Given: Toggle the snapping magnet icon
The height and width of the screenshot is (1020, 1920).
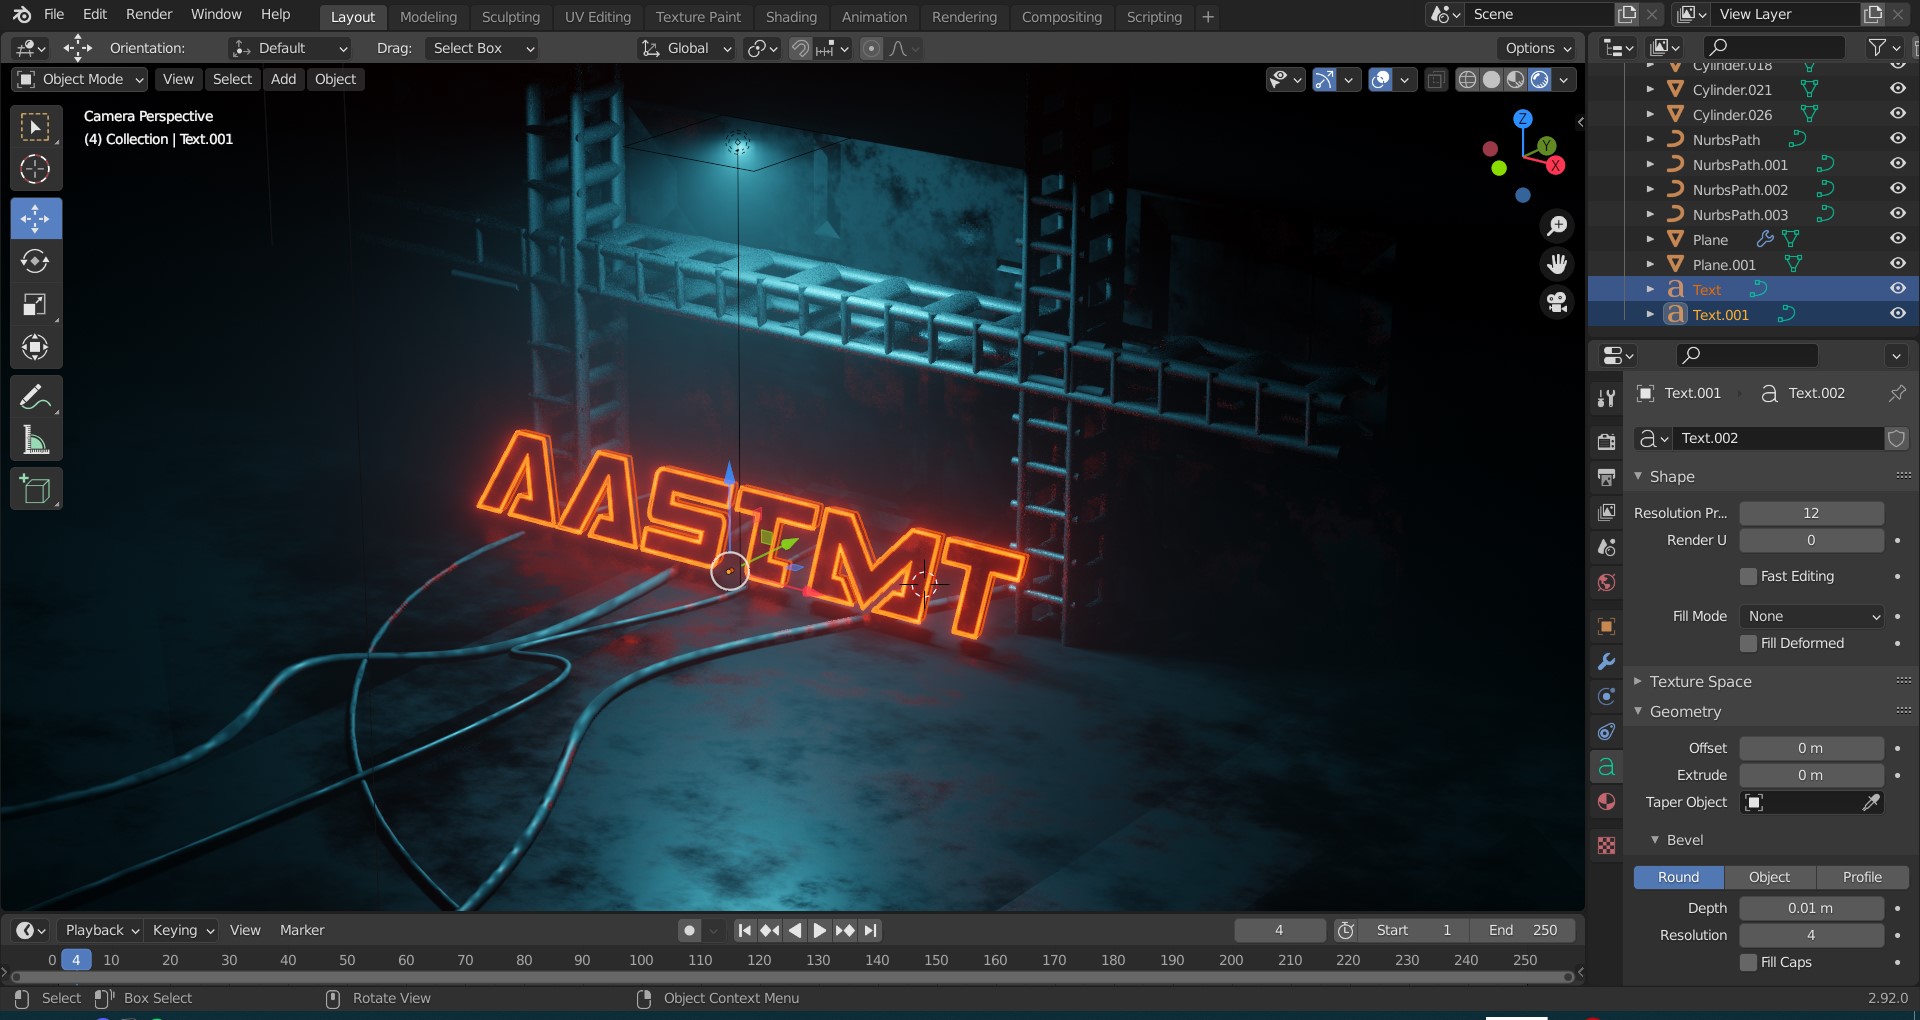Looking at the screenshot, I should point(799,48).
